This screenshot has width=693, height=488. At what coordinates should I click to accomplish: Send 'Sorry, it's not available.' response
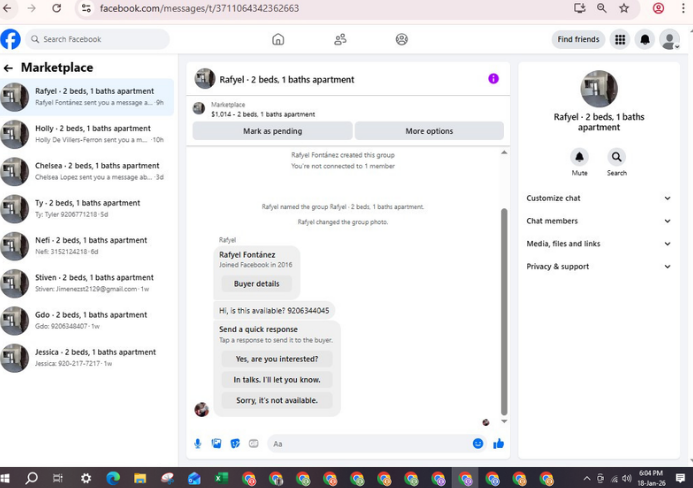tap(277, 400)
